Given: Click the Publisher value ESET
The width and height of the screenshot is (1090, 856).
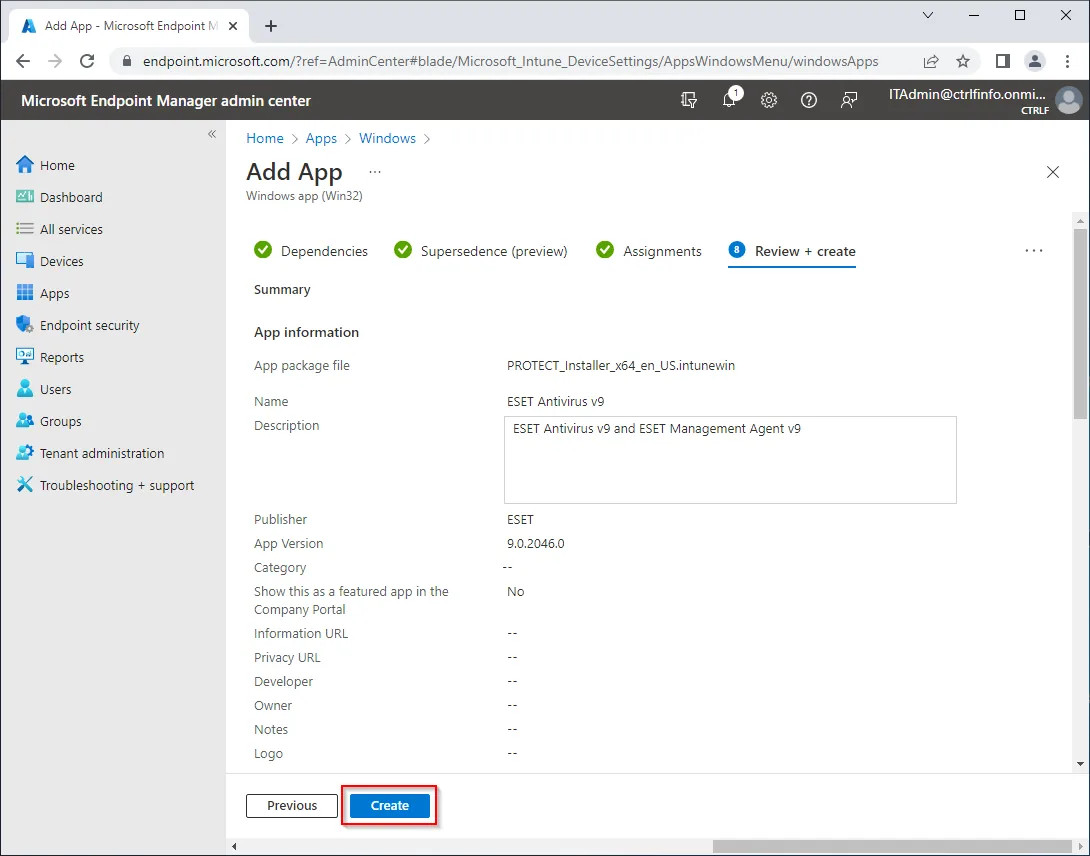Looking at the screenshot, I should coord(520,519).
